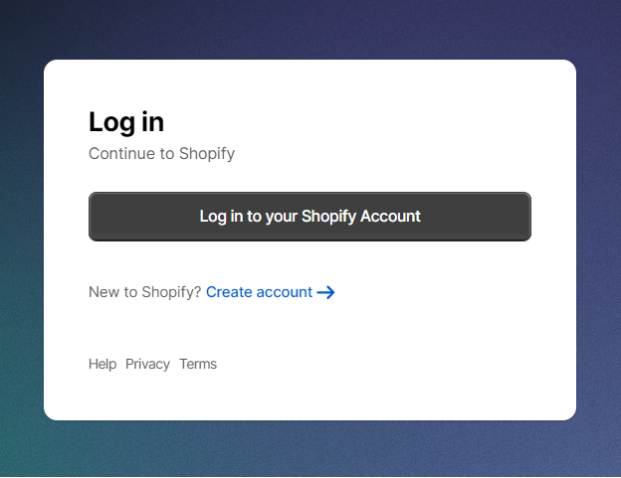
Task: Click the background right of the login card
Action: point(598,240)
